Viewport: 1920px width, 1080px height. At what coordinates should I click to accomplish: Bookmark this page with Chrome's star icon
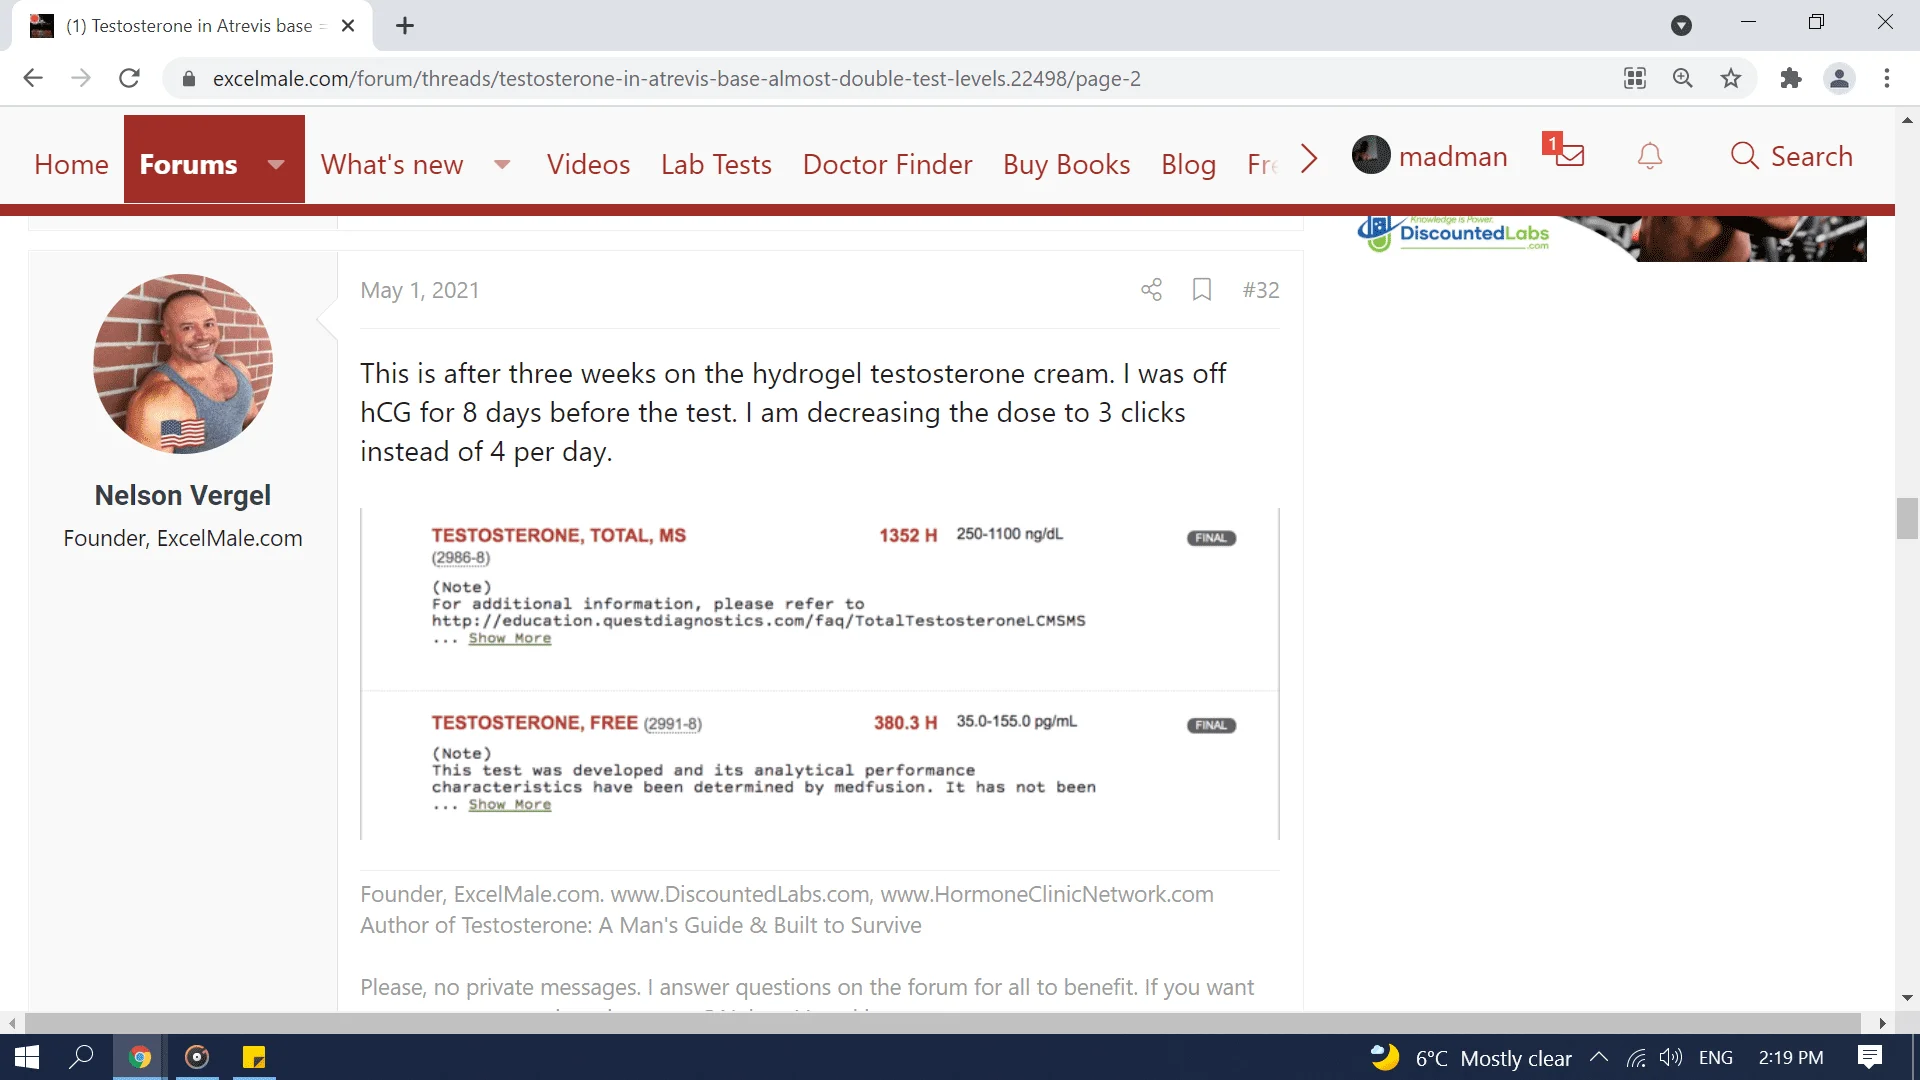point(1731,78)
